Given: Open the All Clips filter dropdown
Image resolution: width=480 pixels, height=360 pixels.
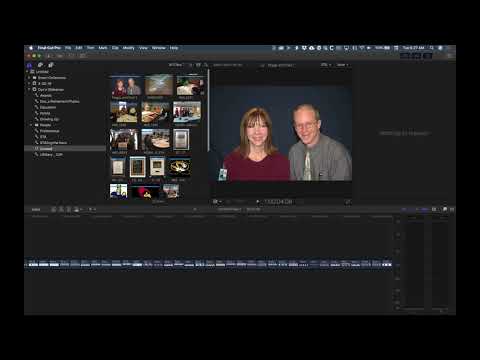Looking at the screenshot, I should coord(176,65).
